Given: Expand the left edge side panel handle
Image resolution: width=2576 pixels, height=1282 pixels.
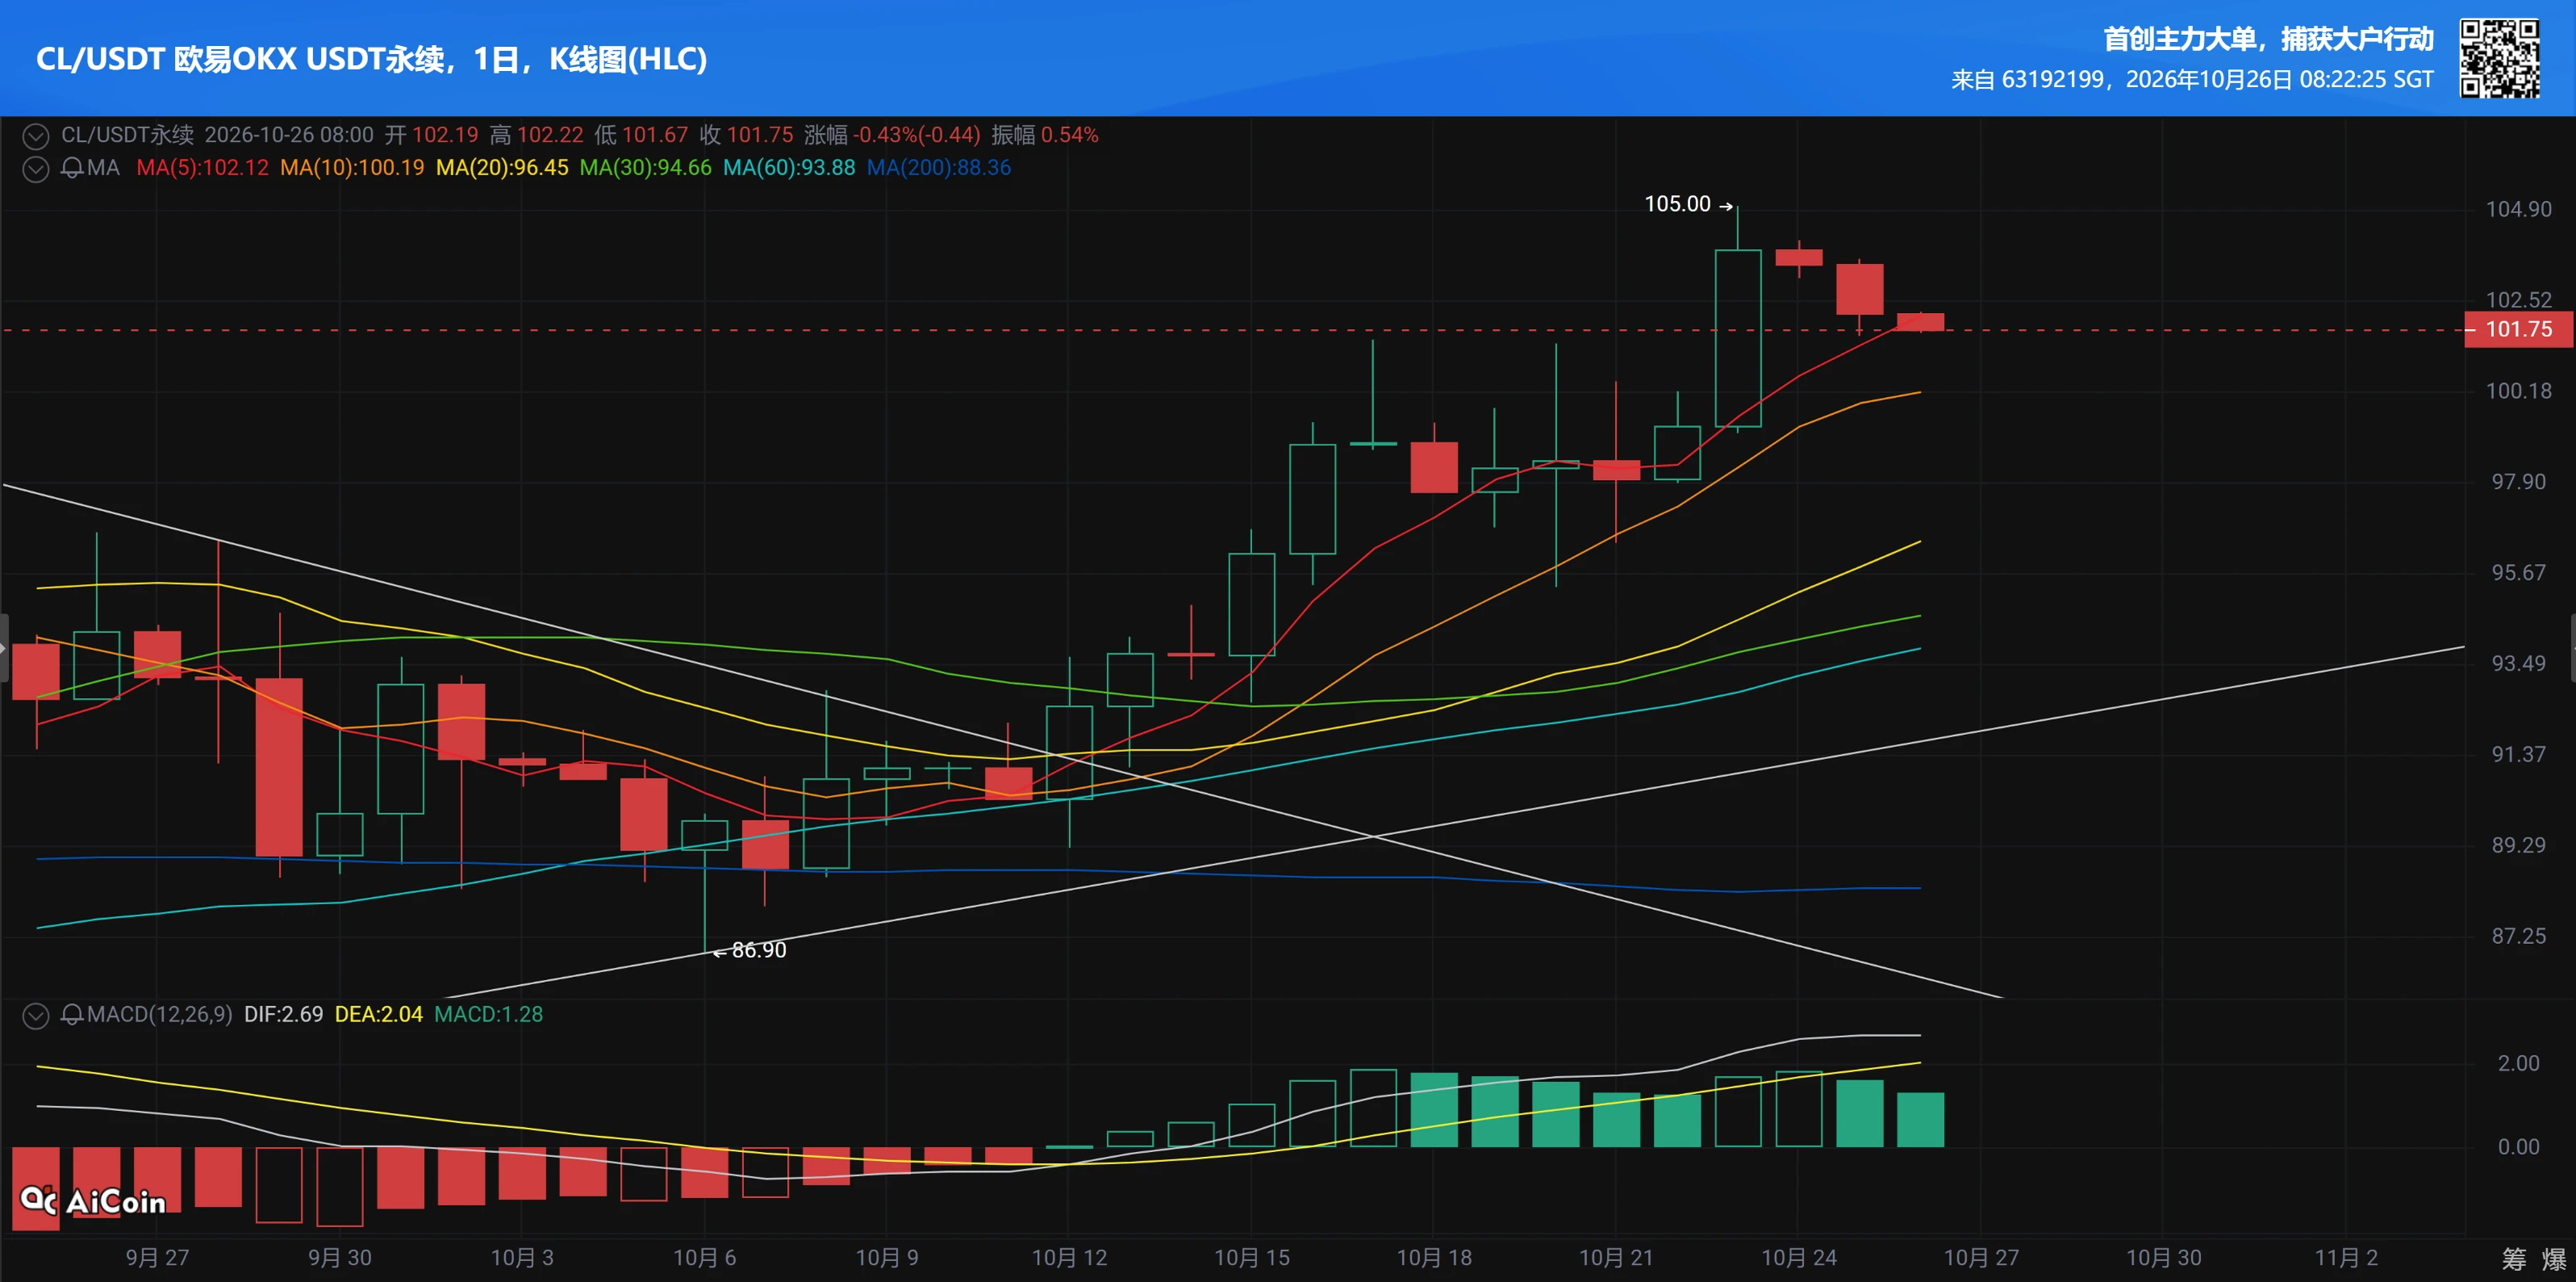Looking at the screenshot, I should click(4, 648).
